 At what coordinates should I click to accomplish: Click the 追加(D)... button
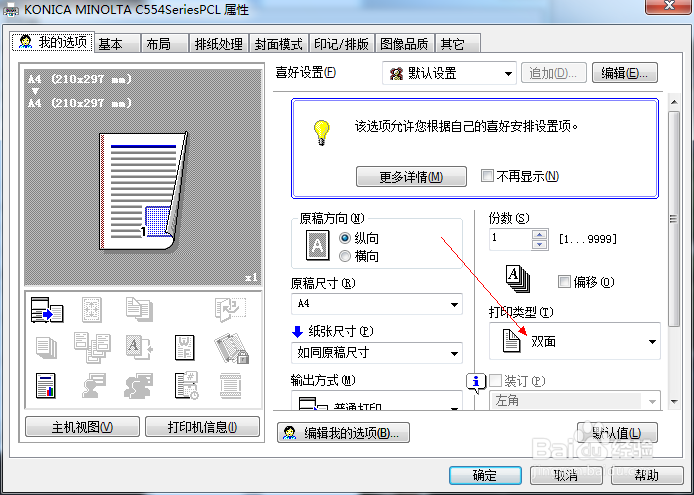[554, 73]
